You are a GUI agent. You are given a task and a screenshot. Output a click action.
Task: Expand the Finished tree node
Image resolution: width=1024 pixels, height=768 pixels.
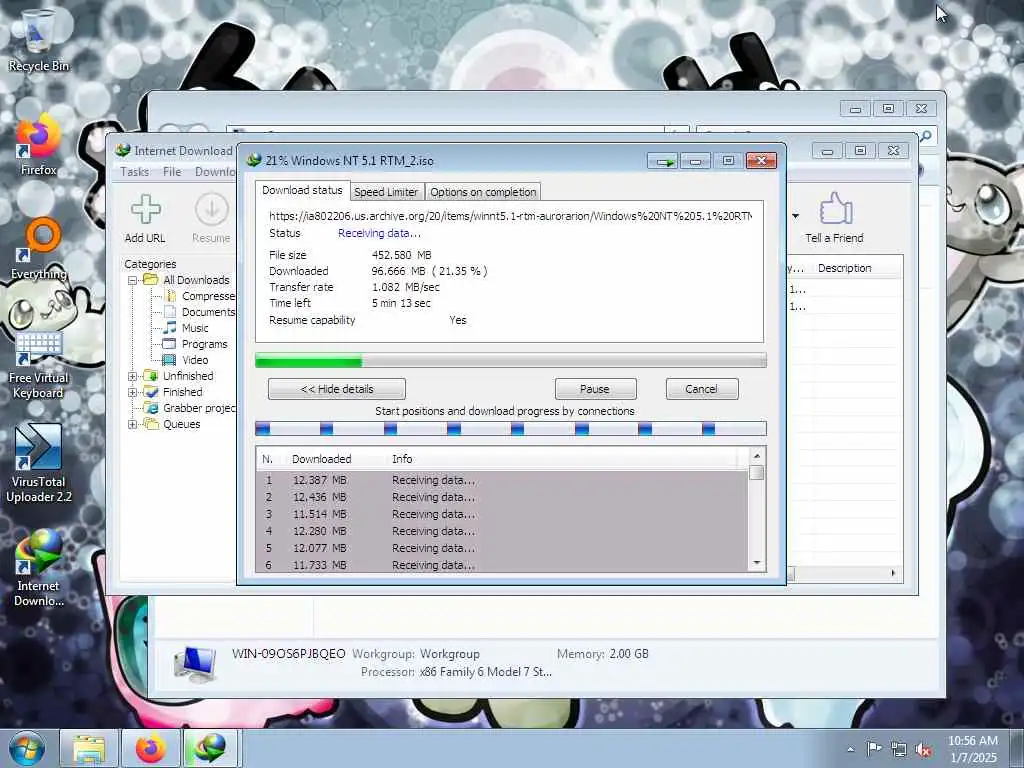[x=133, y=392]
